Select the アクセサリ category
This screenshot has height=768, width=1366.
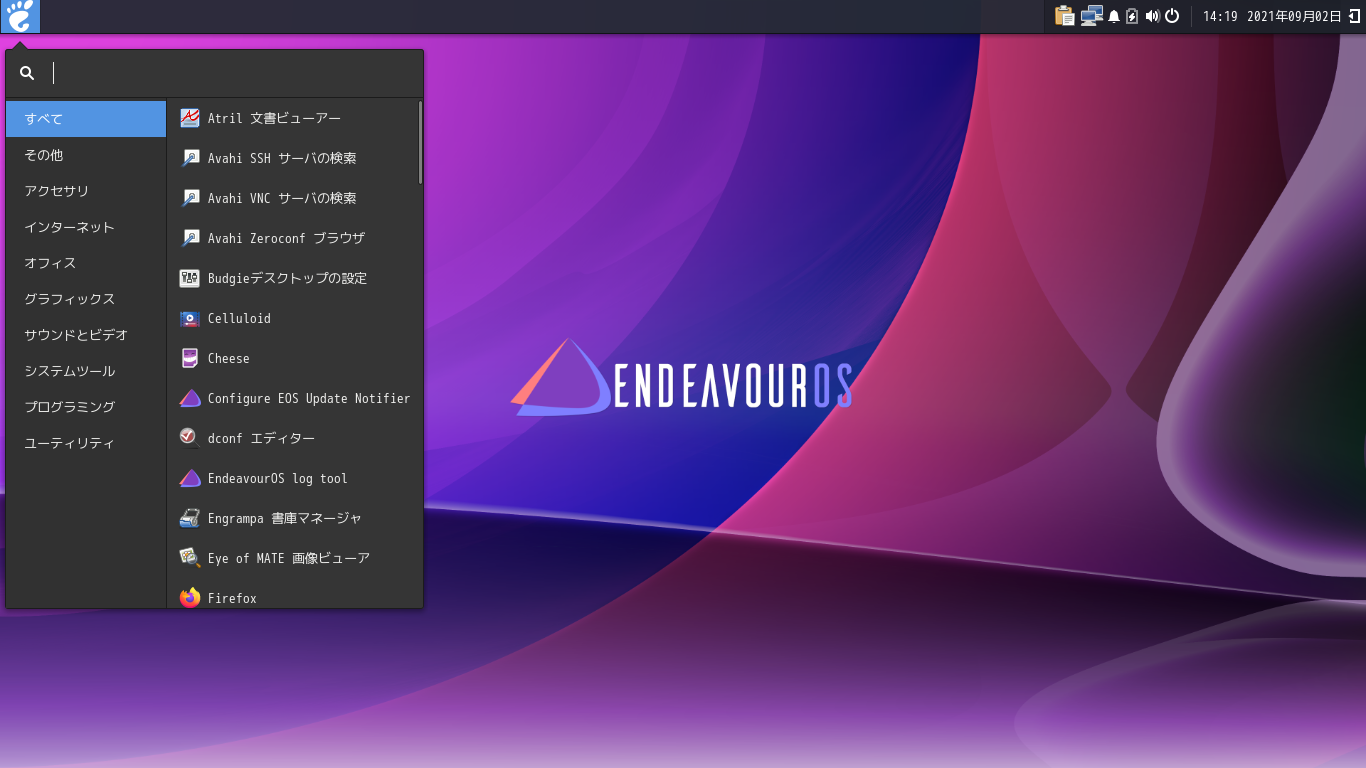click(86, 191)
